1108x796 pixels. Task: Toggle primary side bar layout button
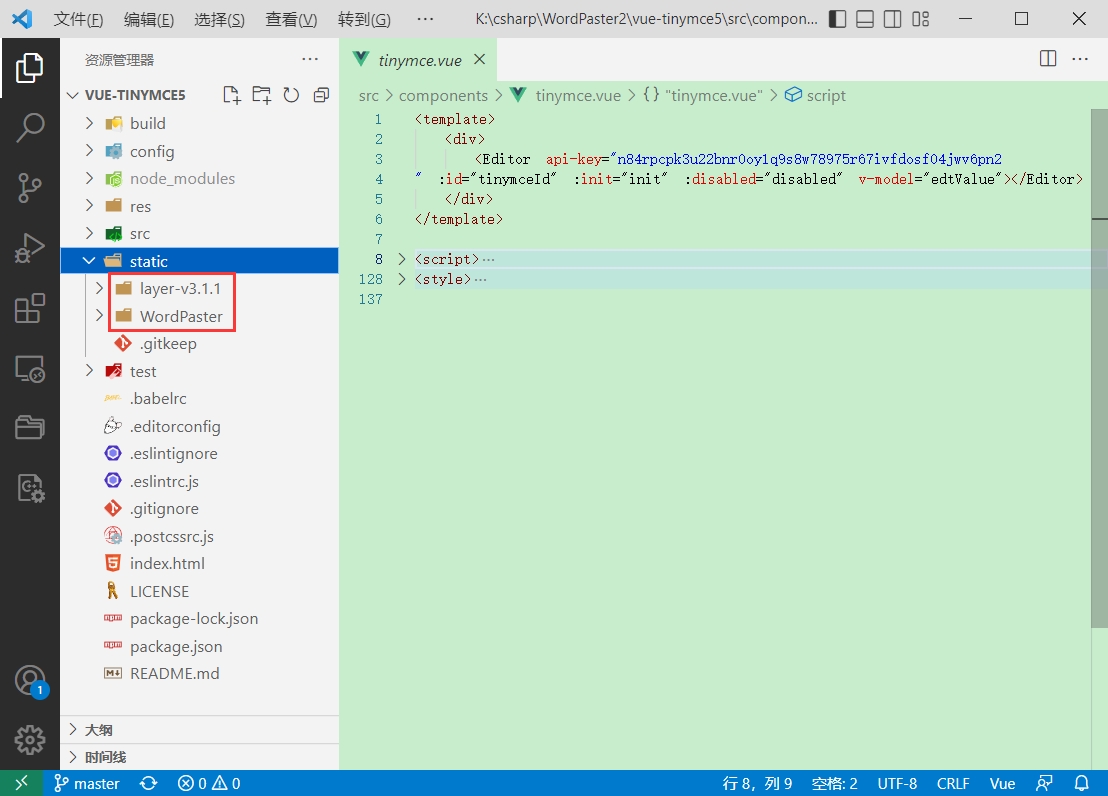pyautogui.click(x=838, y=19)
